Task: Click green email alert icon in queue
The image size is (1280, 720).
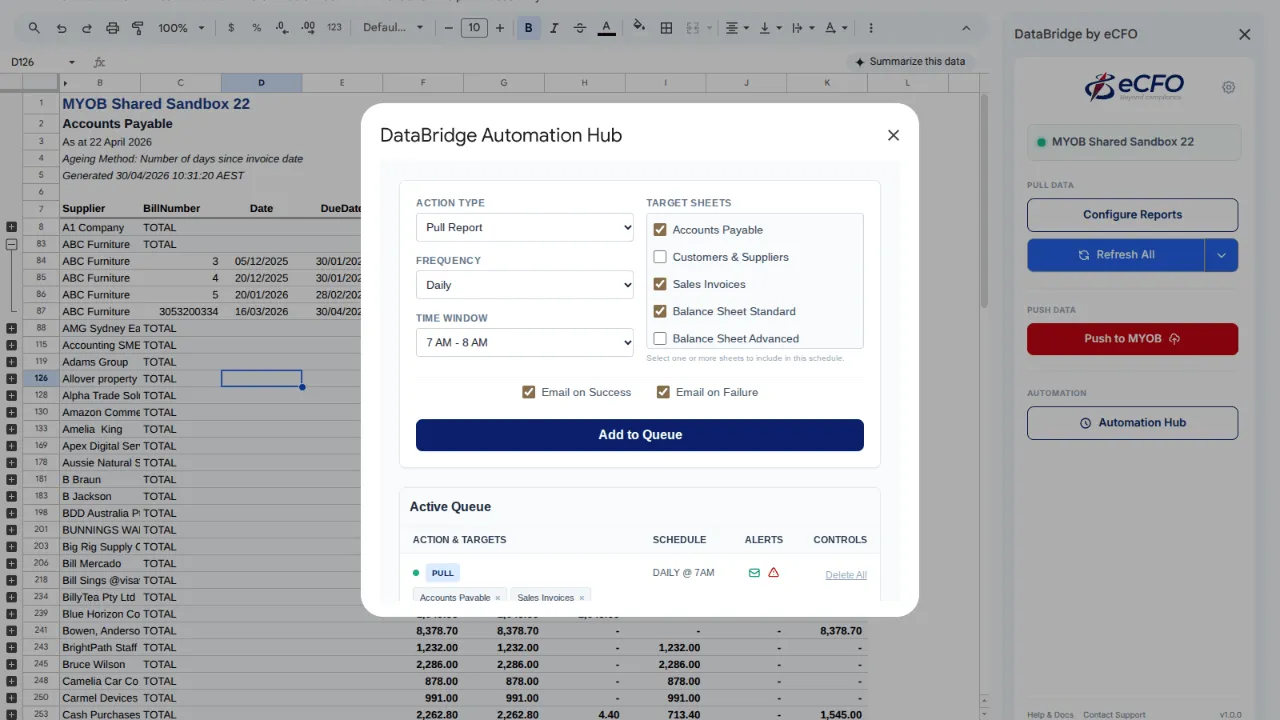Action: (x=754, y=573)
